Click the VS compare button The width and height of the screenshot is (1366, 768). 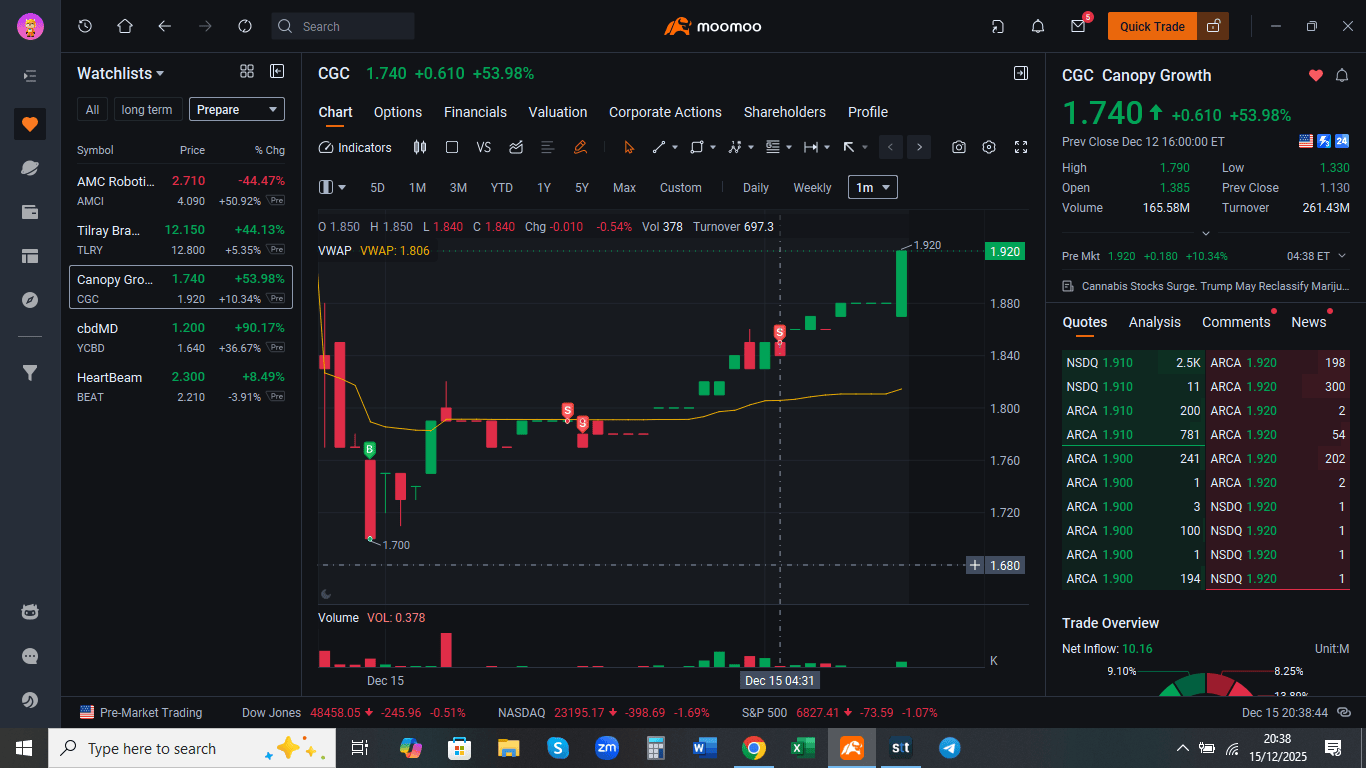pyautogui.click(x=484, y=147)
